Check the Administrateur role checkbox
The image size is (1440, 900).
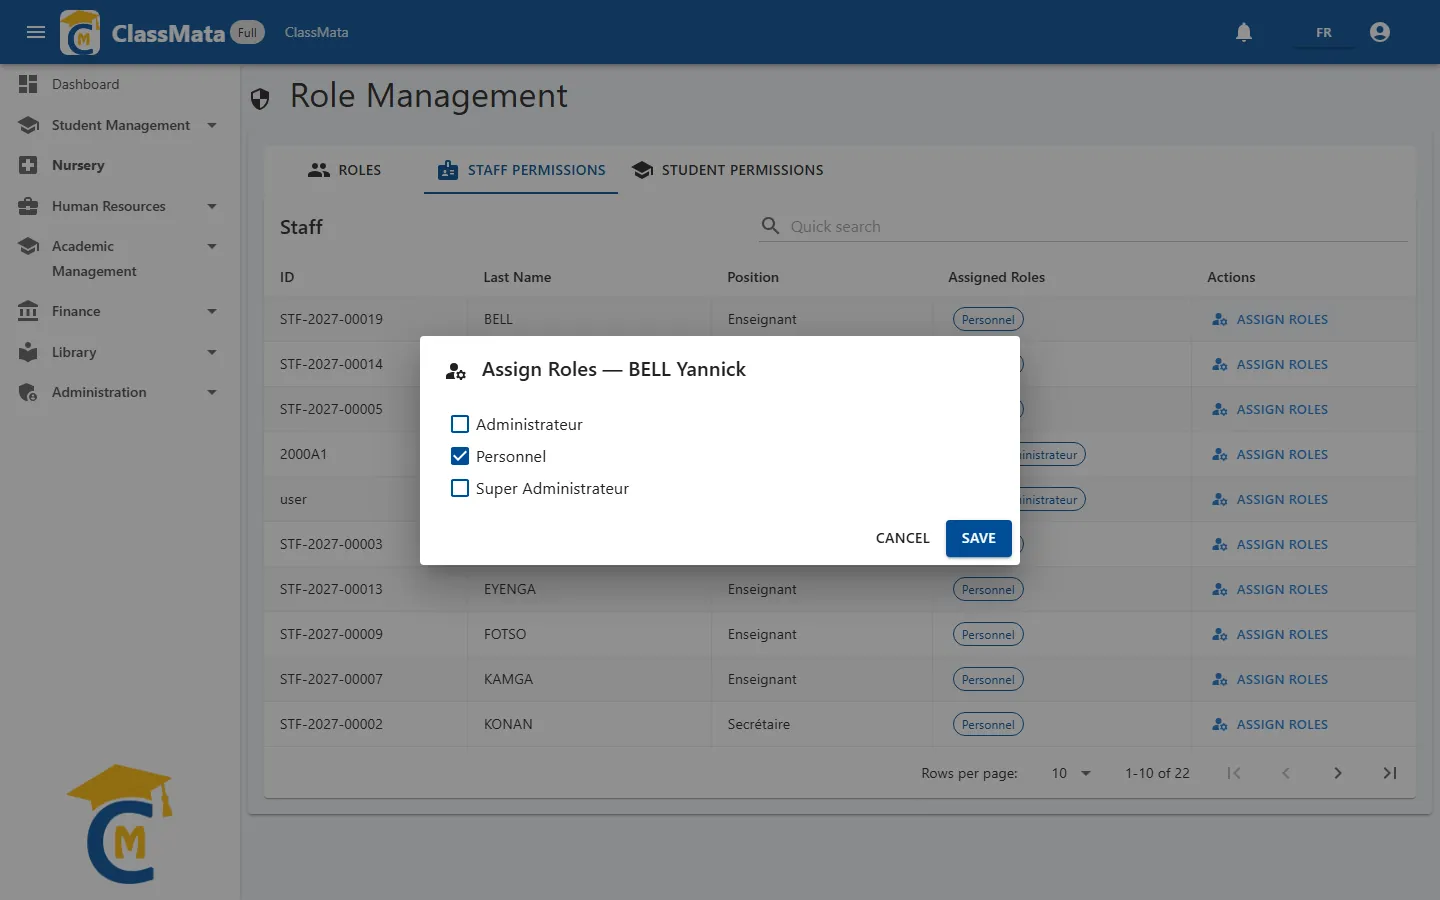(x=460, y=424)
